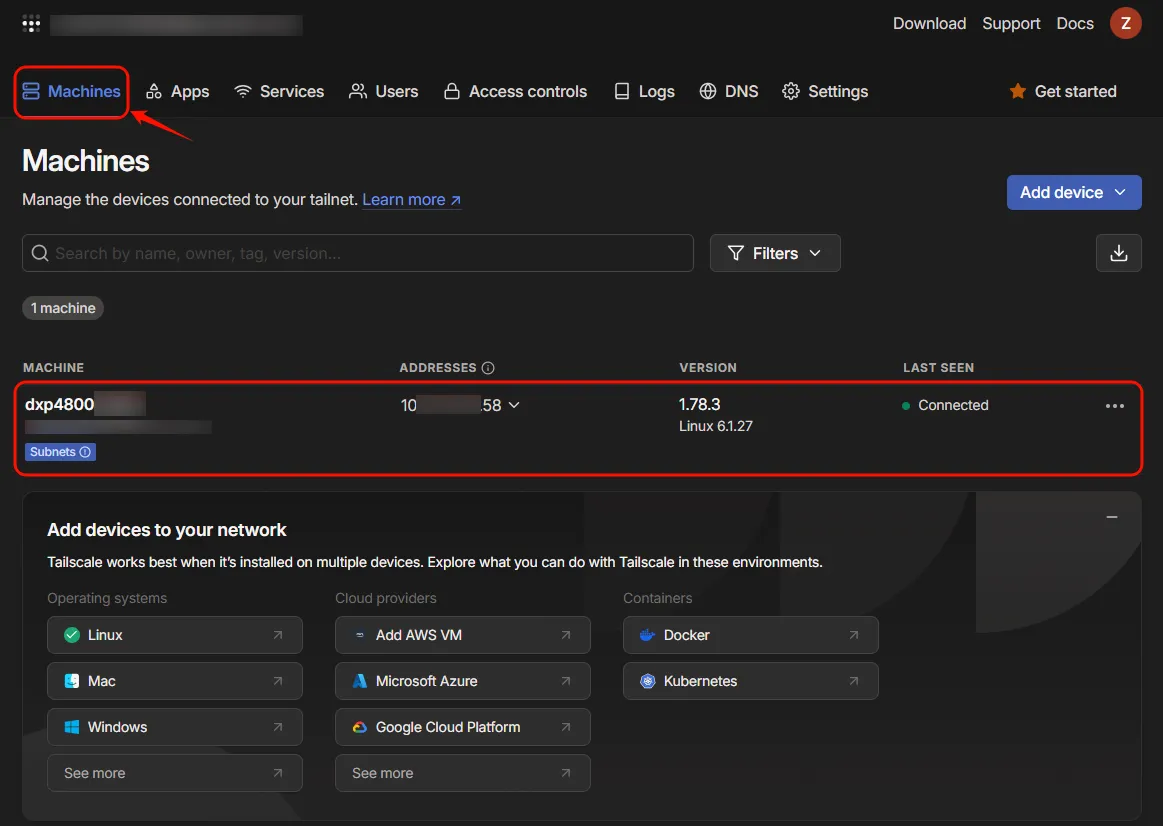Screen dimensions: 1163x826
Task: Open the three-dot menu for dxp4800 machine
Action: point(1114,406)
